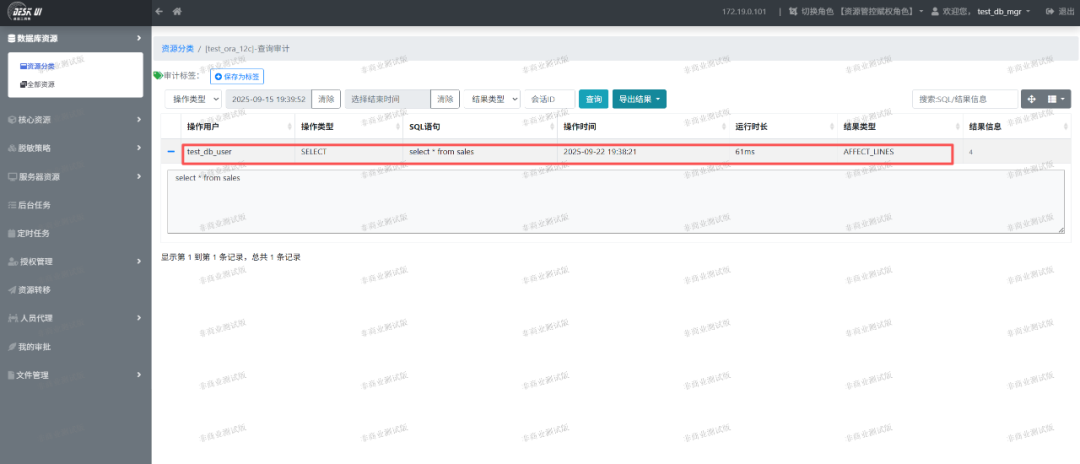Open the 操作类型 filter dropdown
Screen dimensions: 1080x464
(194, 99)
